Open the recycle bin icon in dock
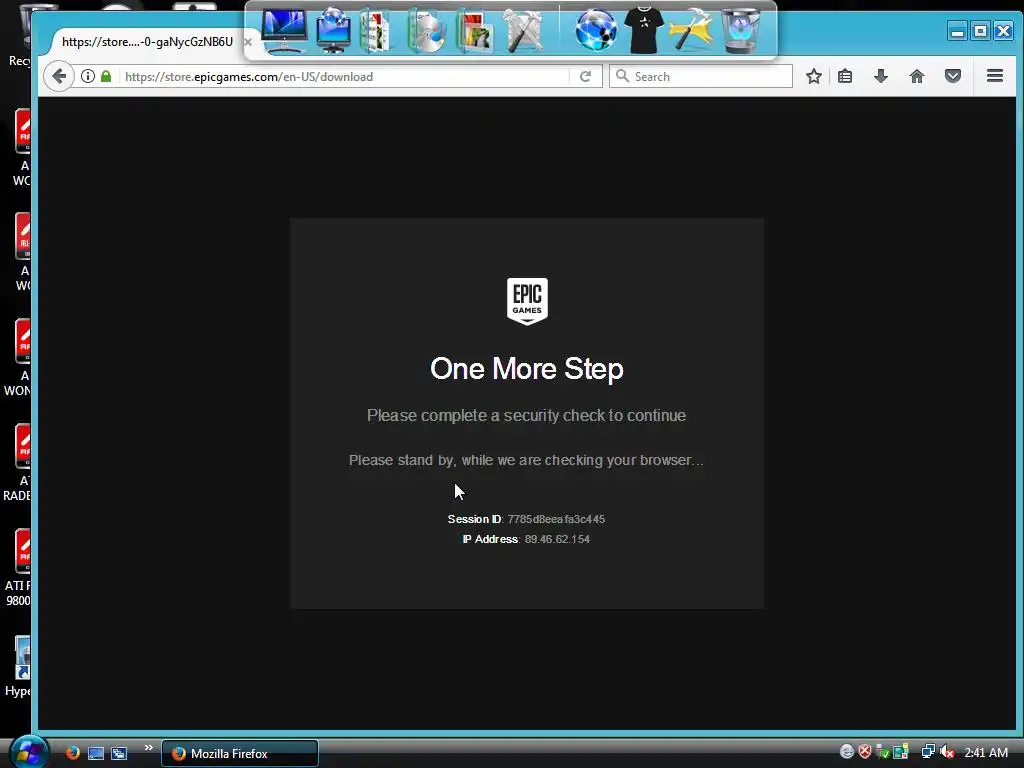Screen dimensions: 1024x768 [x=741, y=30]
